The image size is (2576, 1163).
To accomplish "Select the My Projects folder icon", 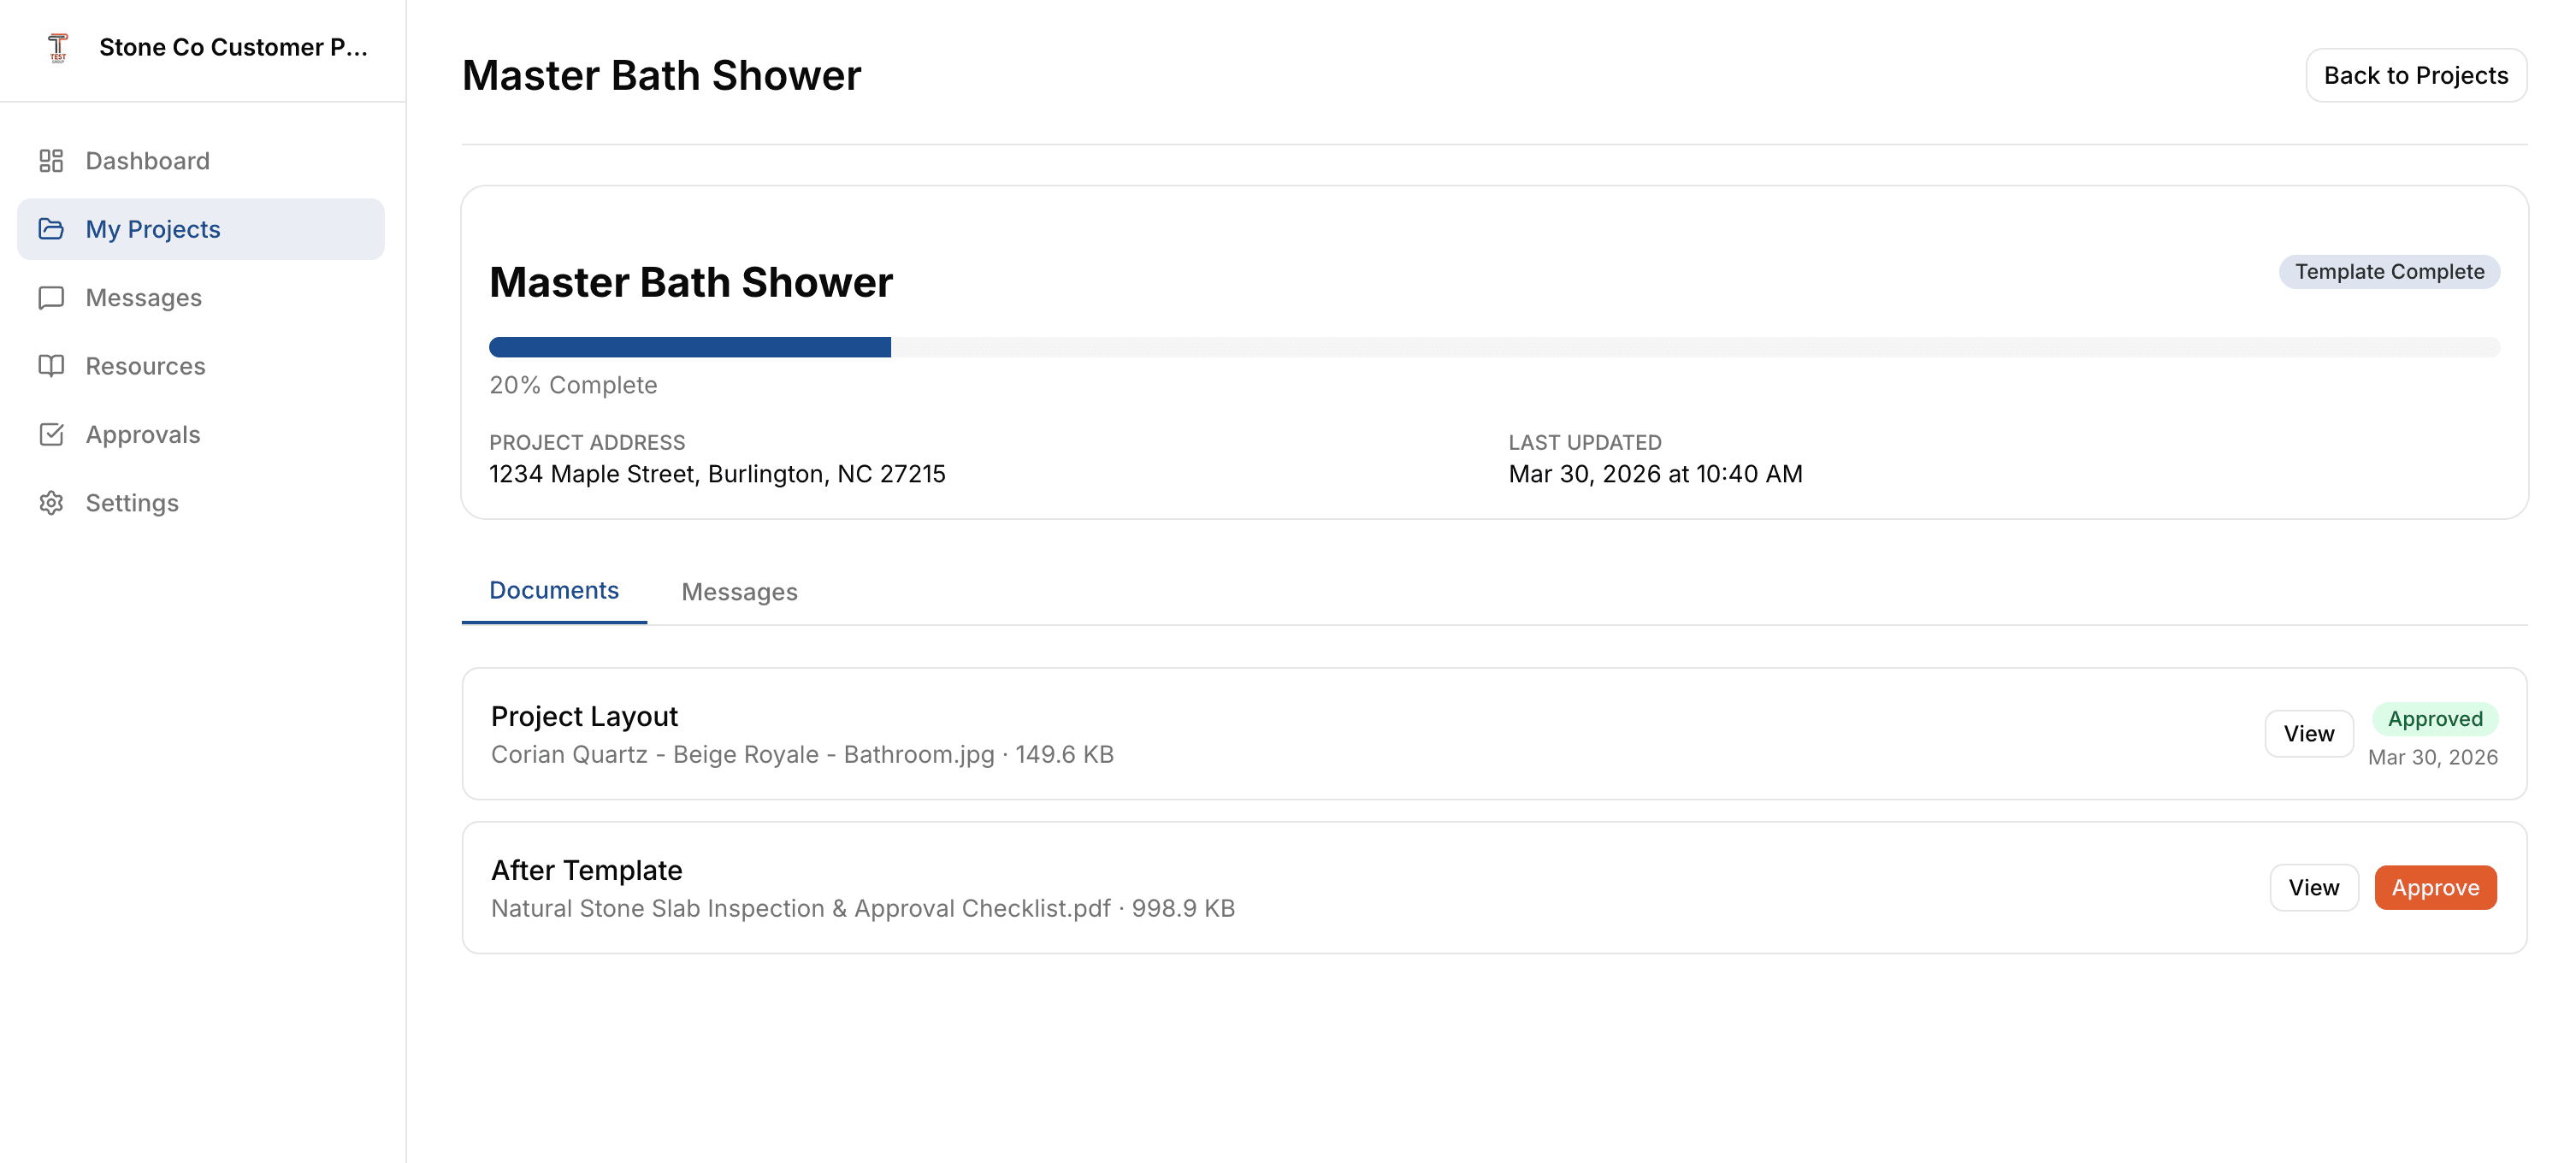I will (x=52, y=228).
